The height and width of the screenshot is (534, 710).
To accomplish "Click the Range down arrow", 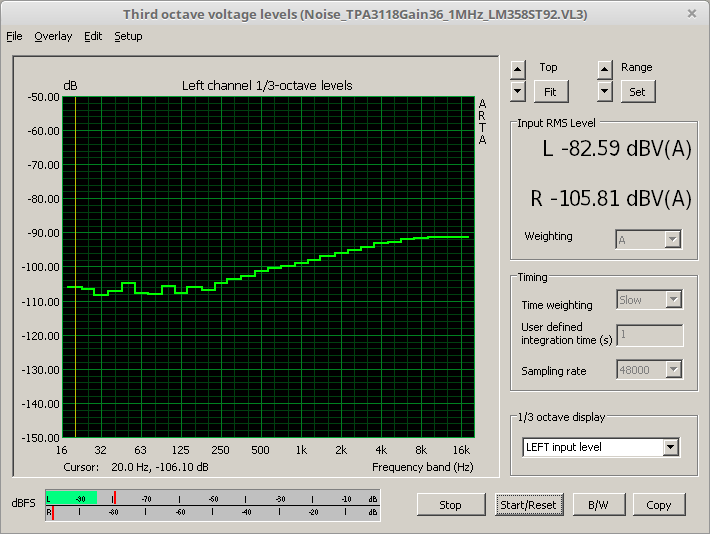I will (604, 91).
